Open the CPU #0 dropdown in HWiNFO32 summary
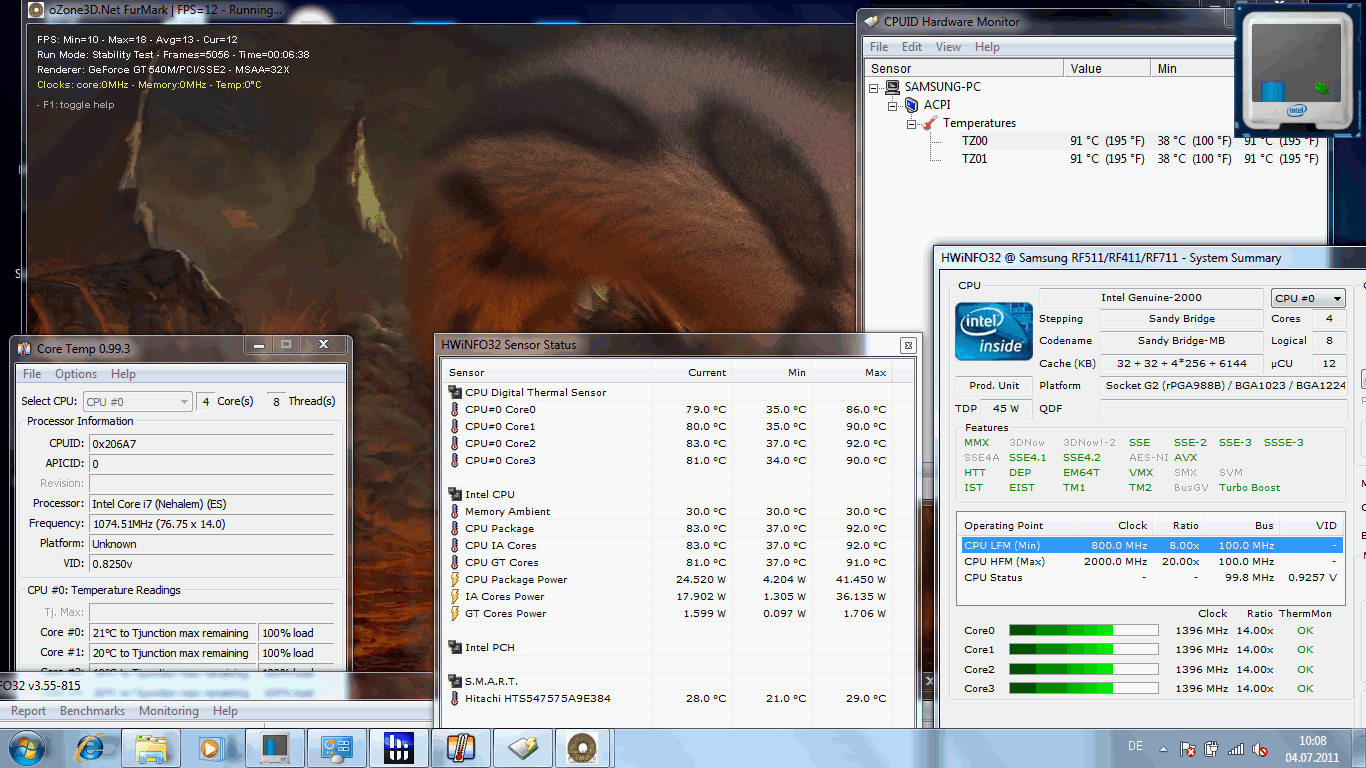1366x768 pixels. pyautogui.click(x=1308, y=298)
